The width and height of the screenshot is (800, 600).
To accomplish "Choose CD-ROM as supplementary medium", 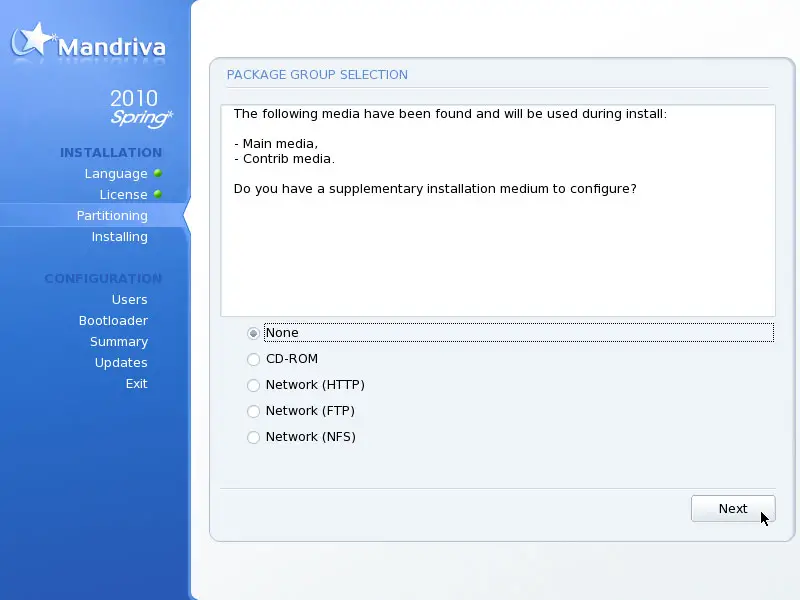I will tap(253, 359).
